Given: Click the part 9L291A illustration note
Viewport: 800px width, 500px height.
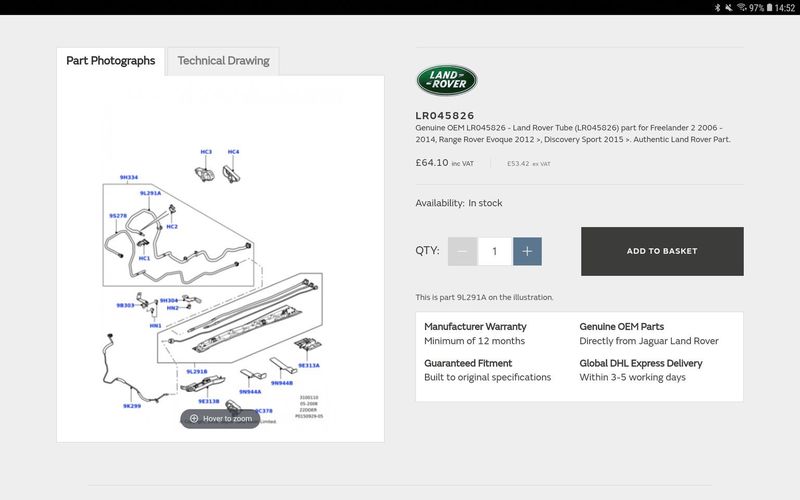Looking at the screenshot, I should pos(484,297).
